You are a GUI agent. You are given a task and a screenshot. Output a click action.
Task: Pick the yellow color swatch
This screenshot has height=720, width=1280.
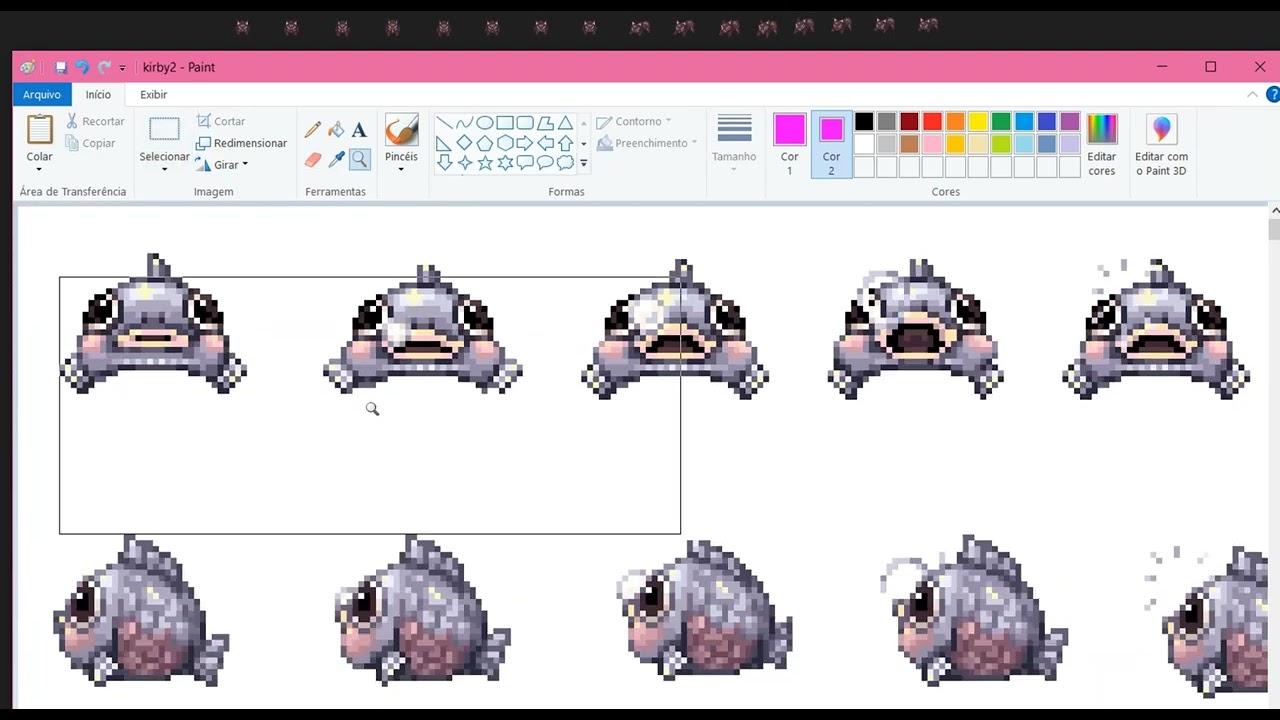pyautogui.click(x=978, y=122)
